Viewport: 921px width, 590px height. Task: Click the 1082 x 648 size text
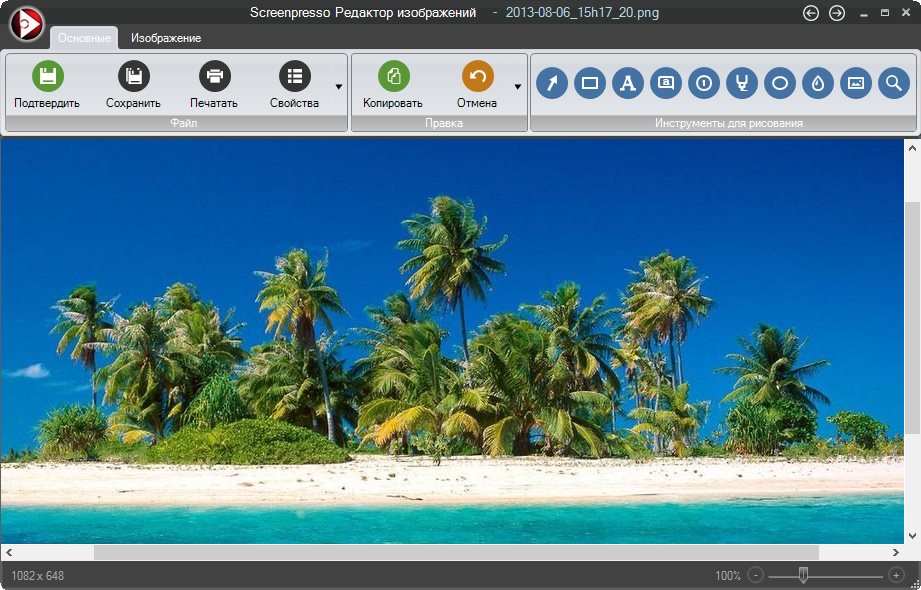(38, 575)
